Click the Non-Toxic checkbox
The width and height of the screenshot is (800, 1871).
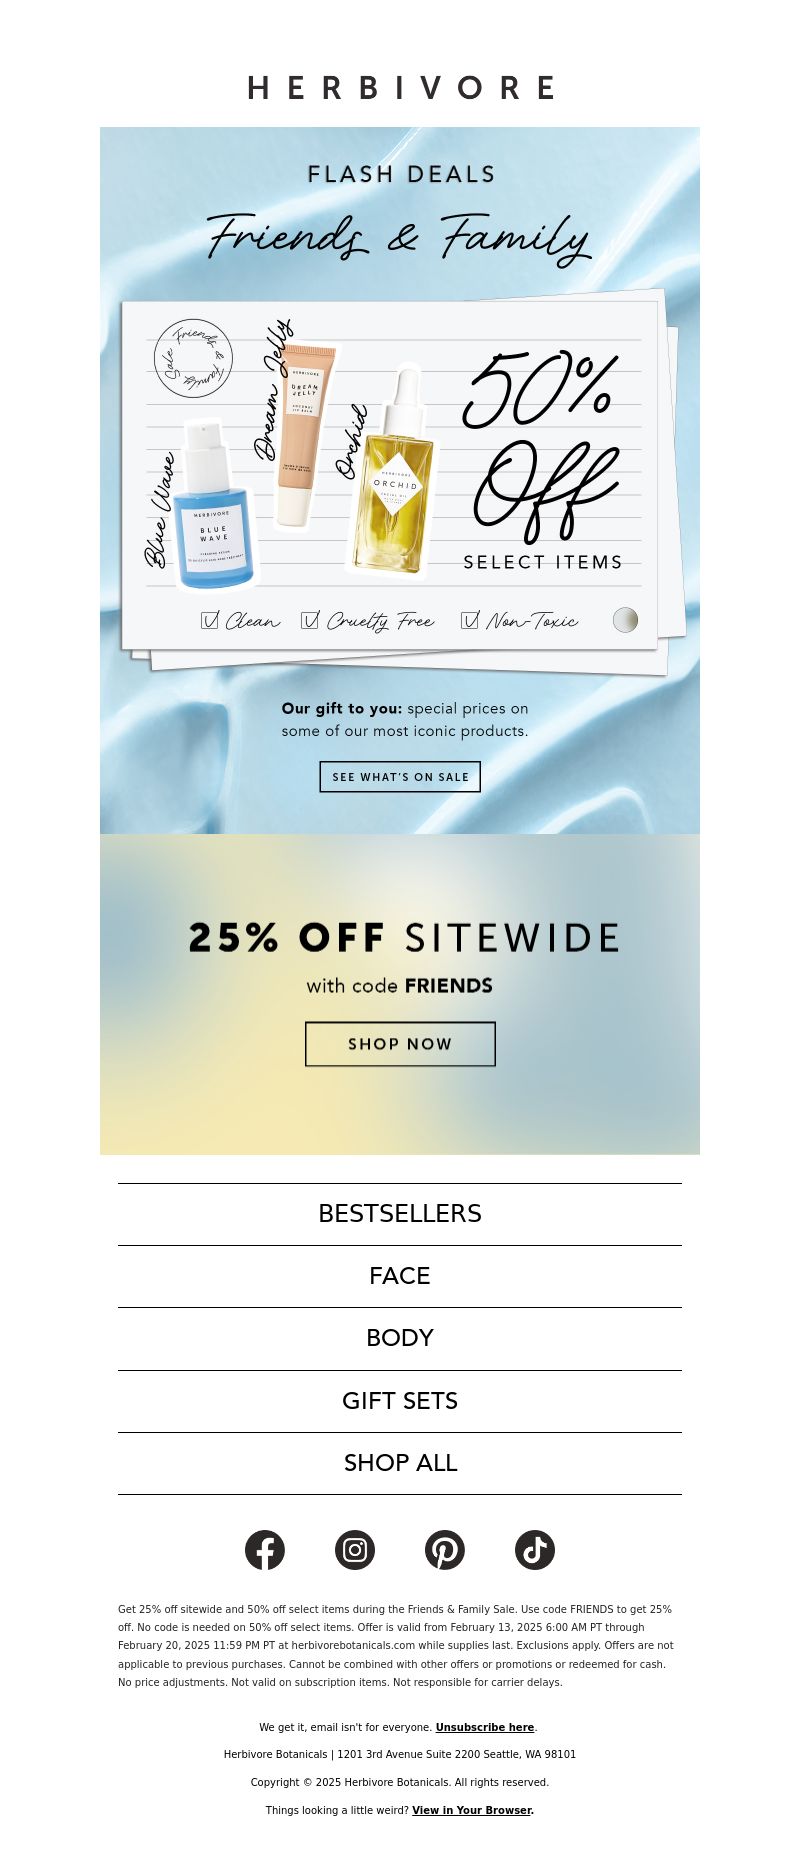tap(469, 620)
